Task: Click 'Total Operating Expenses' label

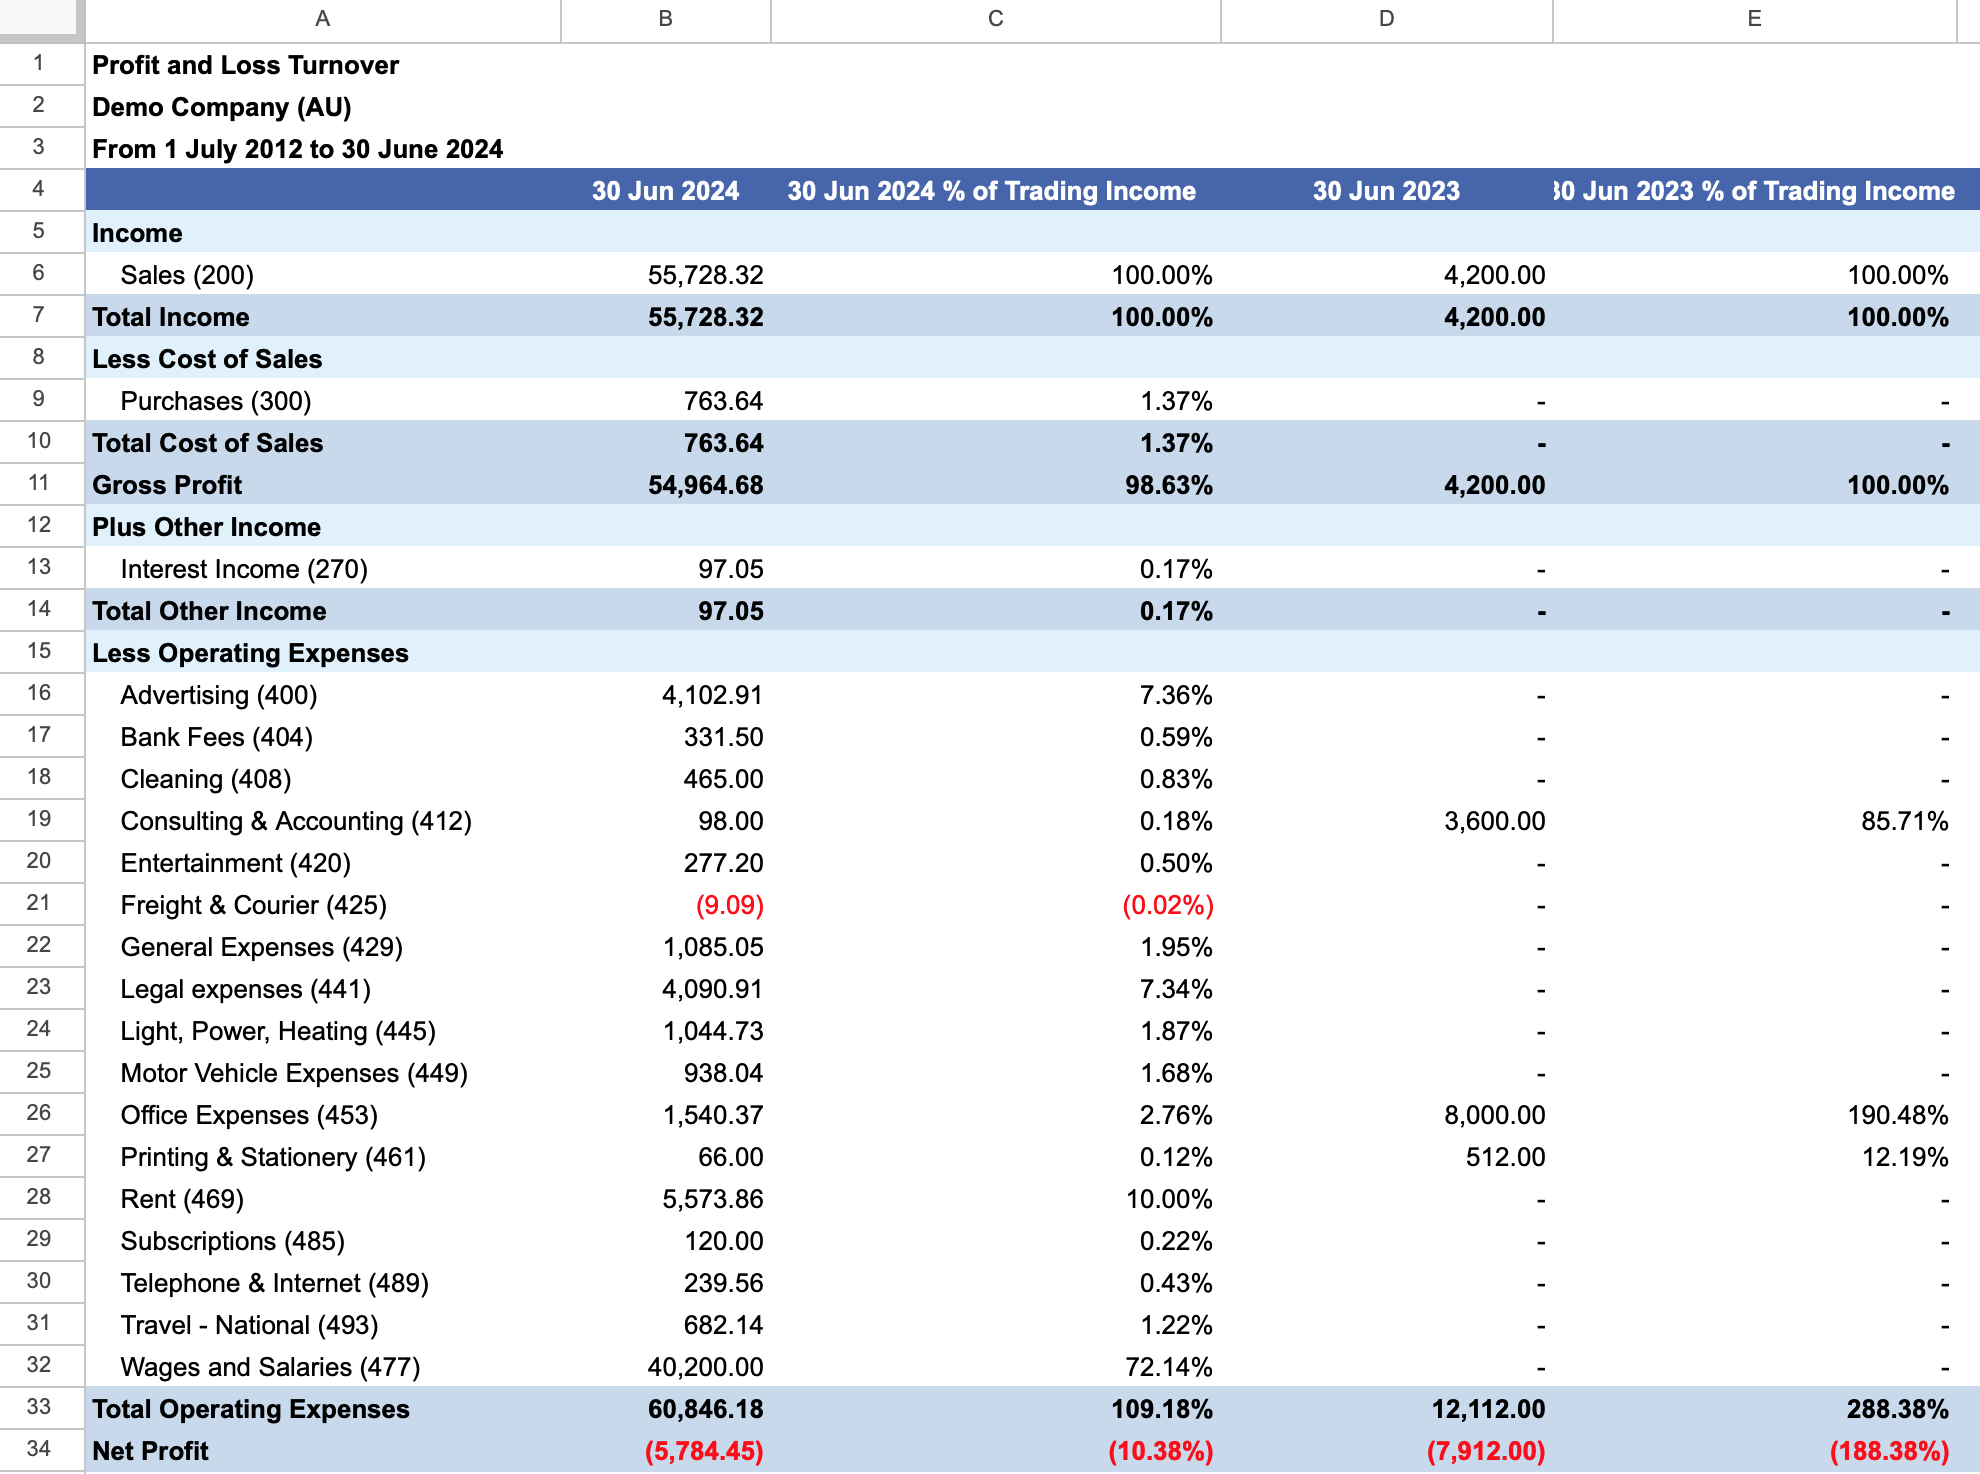Action: (x=251, y=1409)
